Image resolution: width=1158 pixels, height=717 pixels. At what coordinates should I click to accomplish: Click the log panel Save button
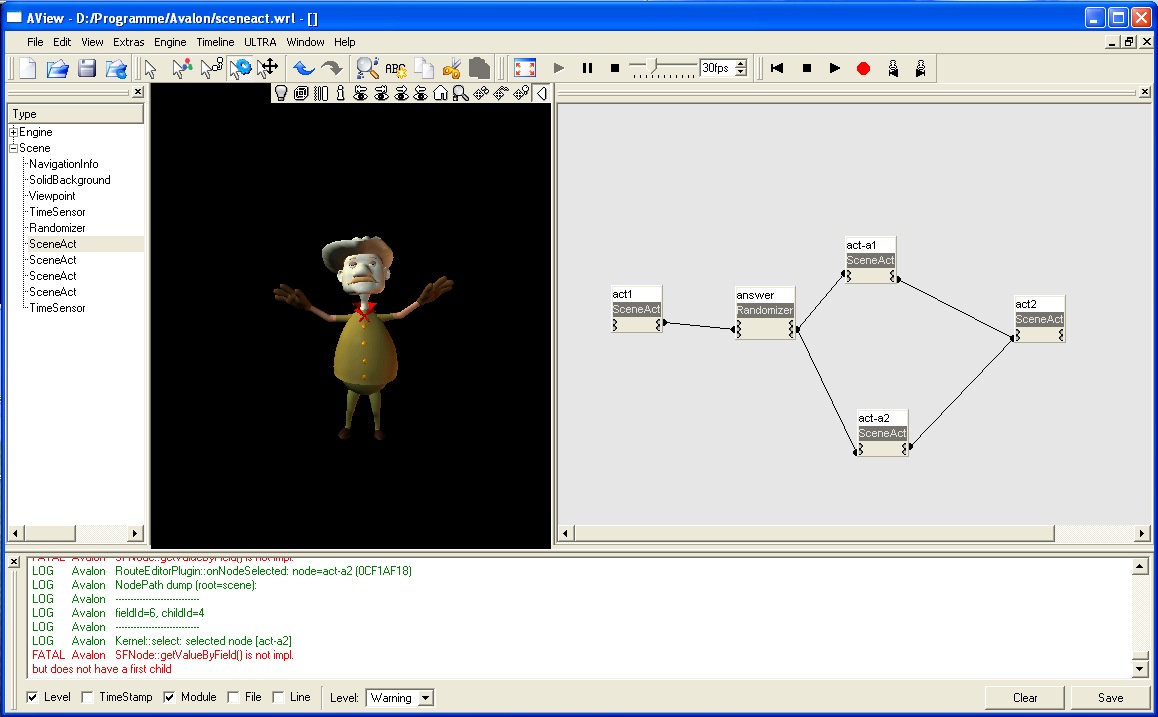(1110, 698)
